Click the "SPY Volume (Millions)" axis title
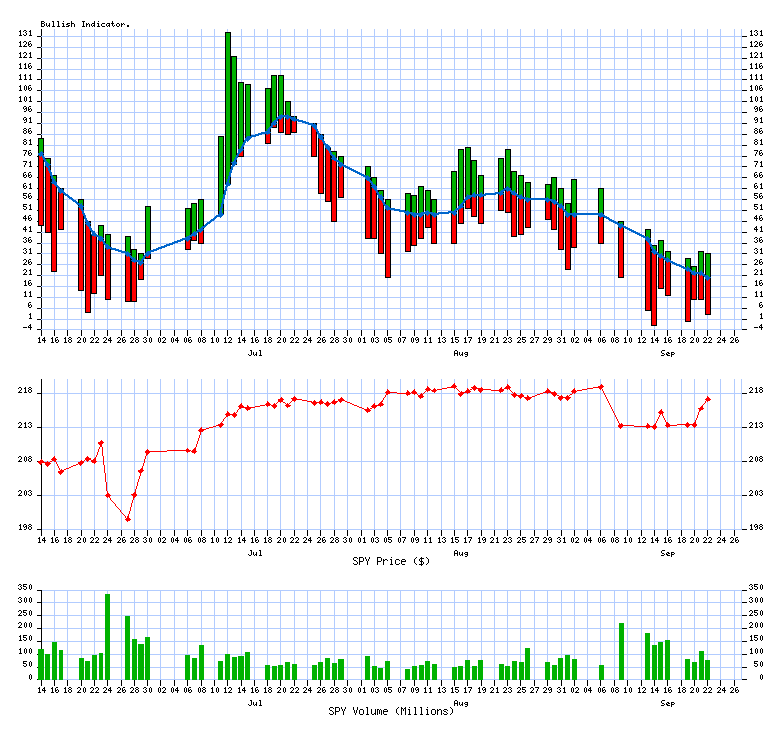Screen dimensions: 784x729 (391, 710)
